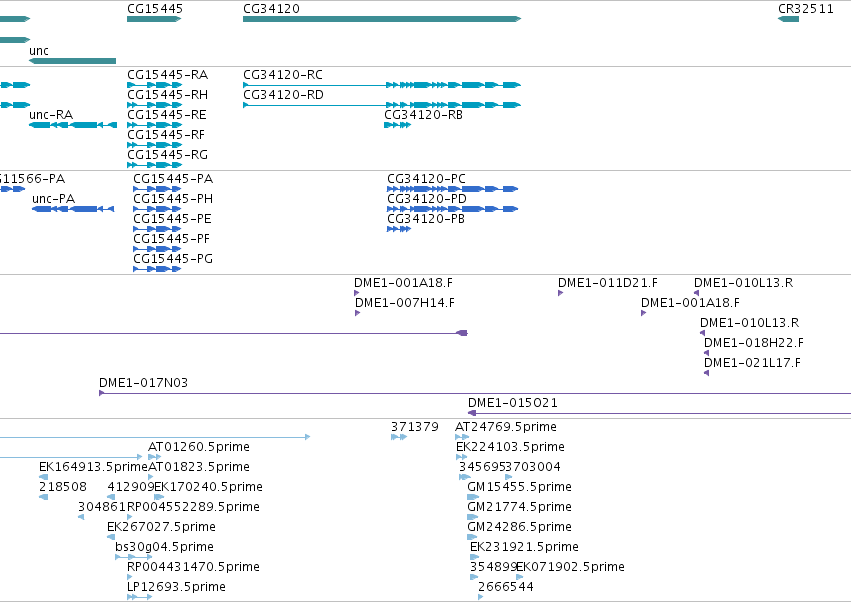Image resolution: width=851 pixels, height=602 pixels.
Task: Select transcript CG15445-RH label
Action: tap(167, 95)
